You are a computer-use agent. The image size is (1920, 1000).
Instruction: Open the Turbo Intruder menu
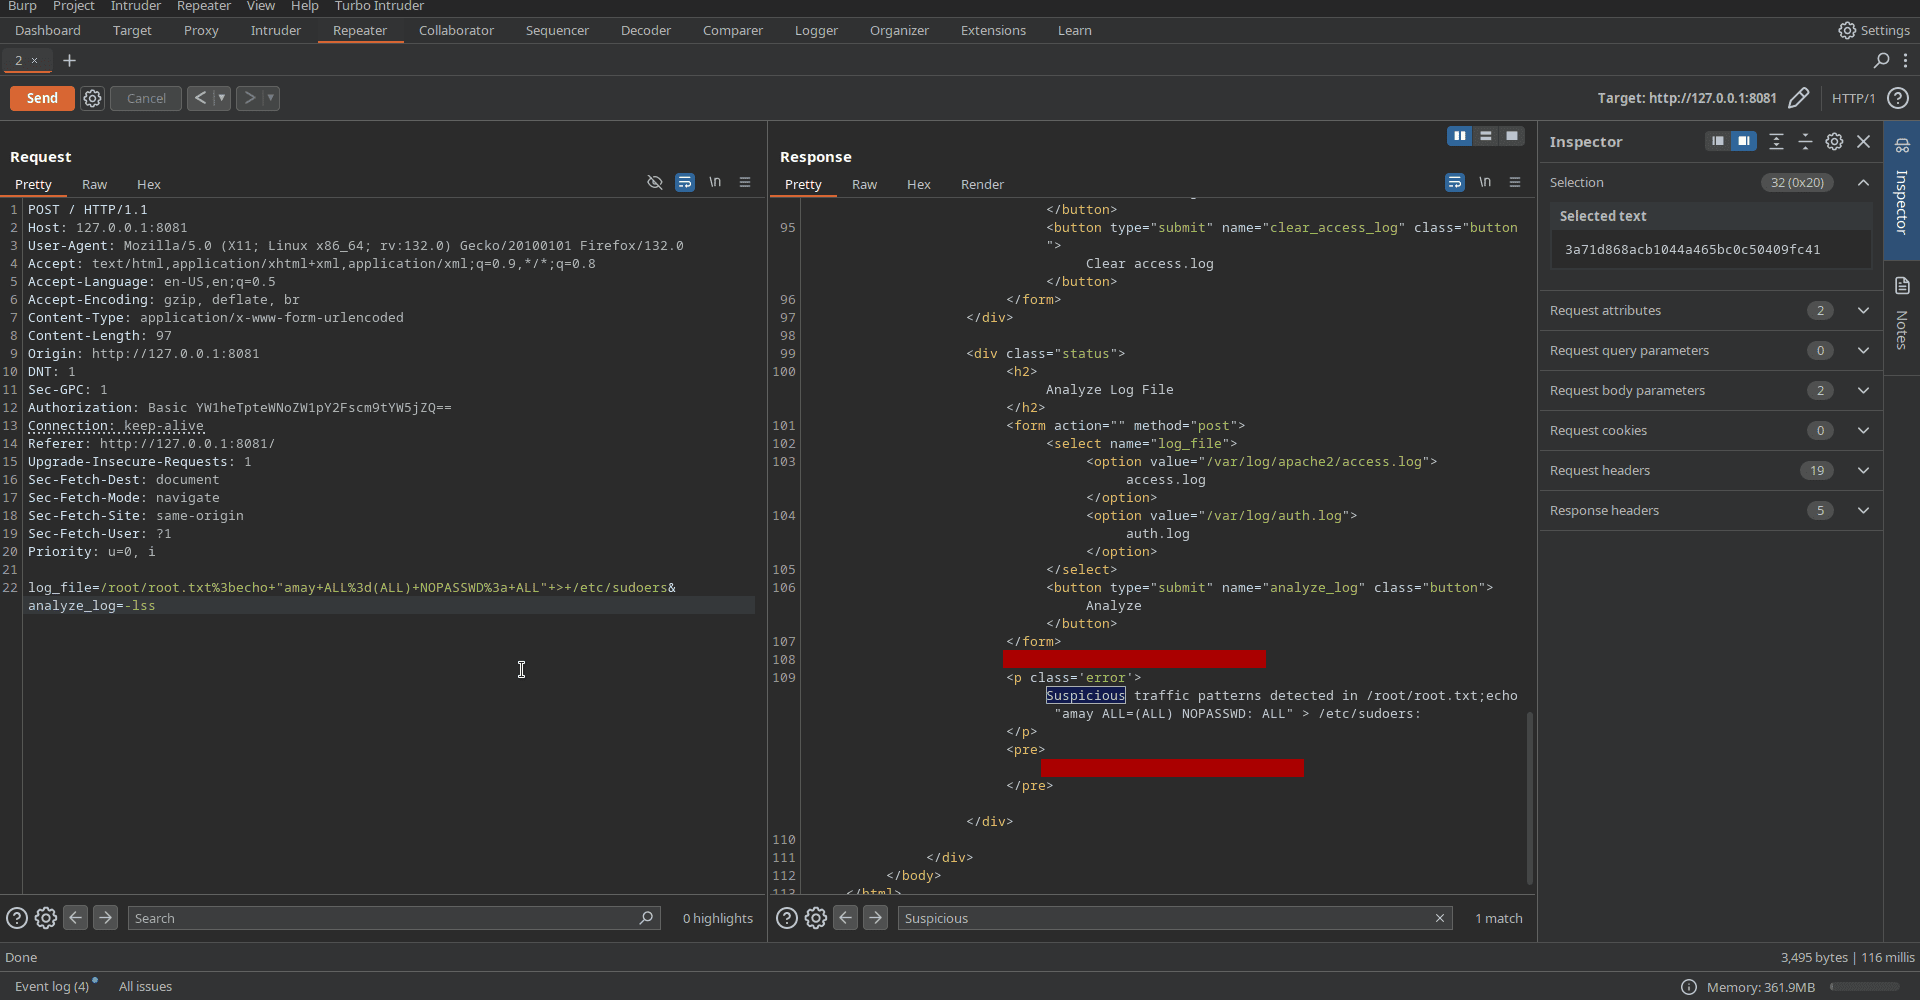[379, 6]
